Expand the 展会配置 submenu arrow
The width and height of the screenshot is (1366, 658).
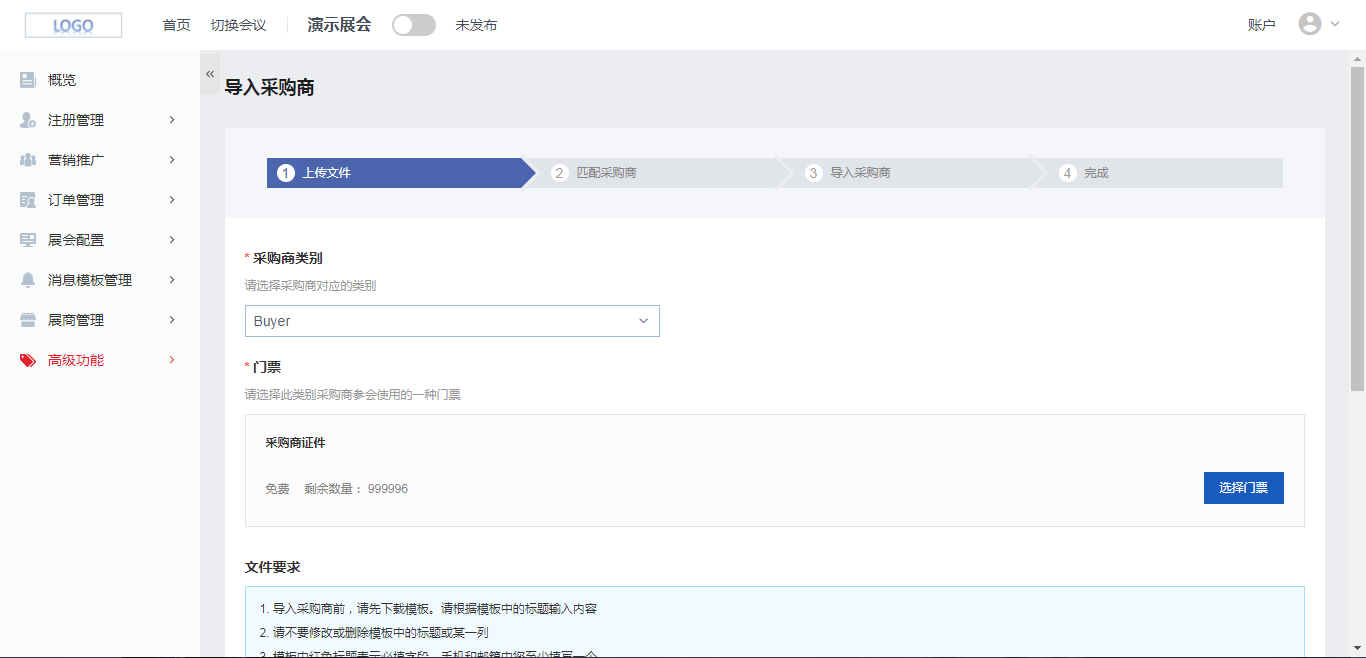click(172, 240)
